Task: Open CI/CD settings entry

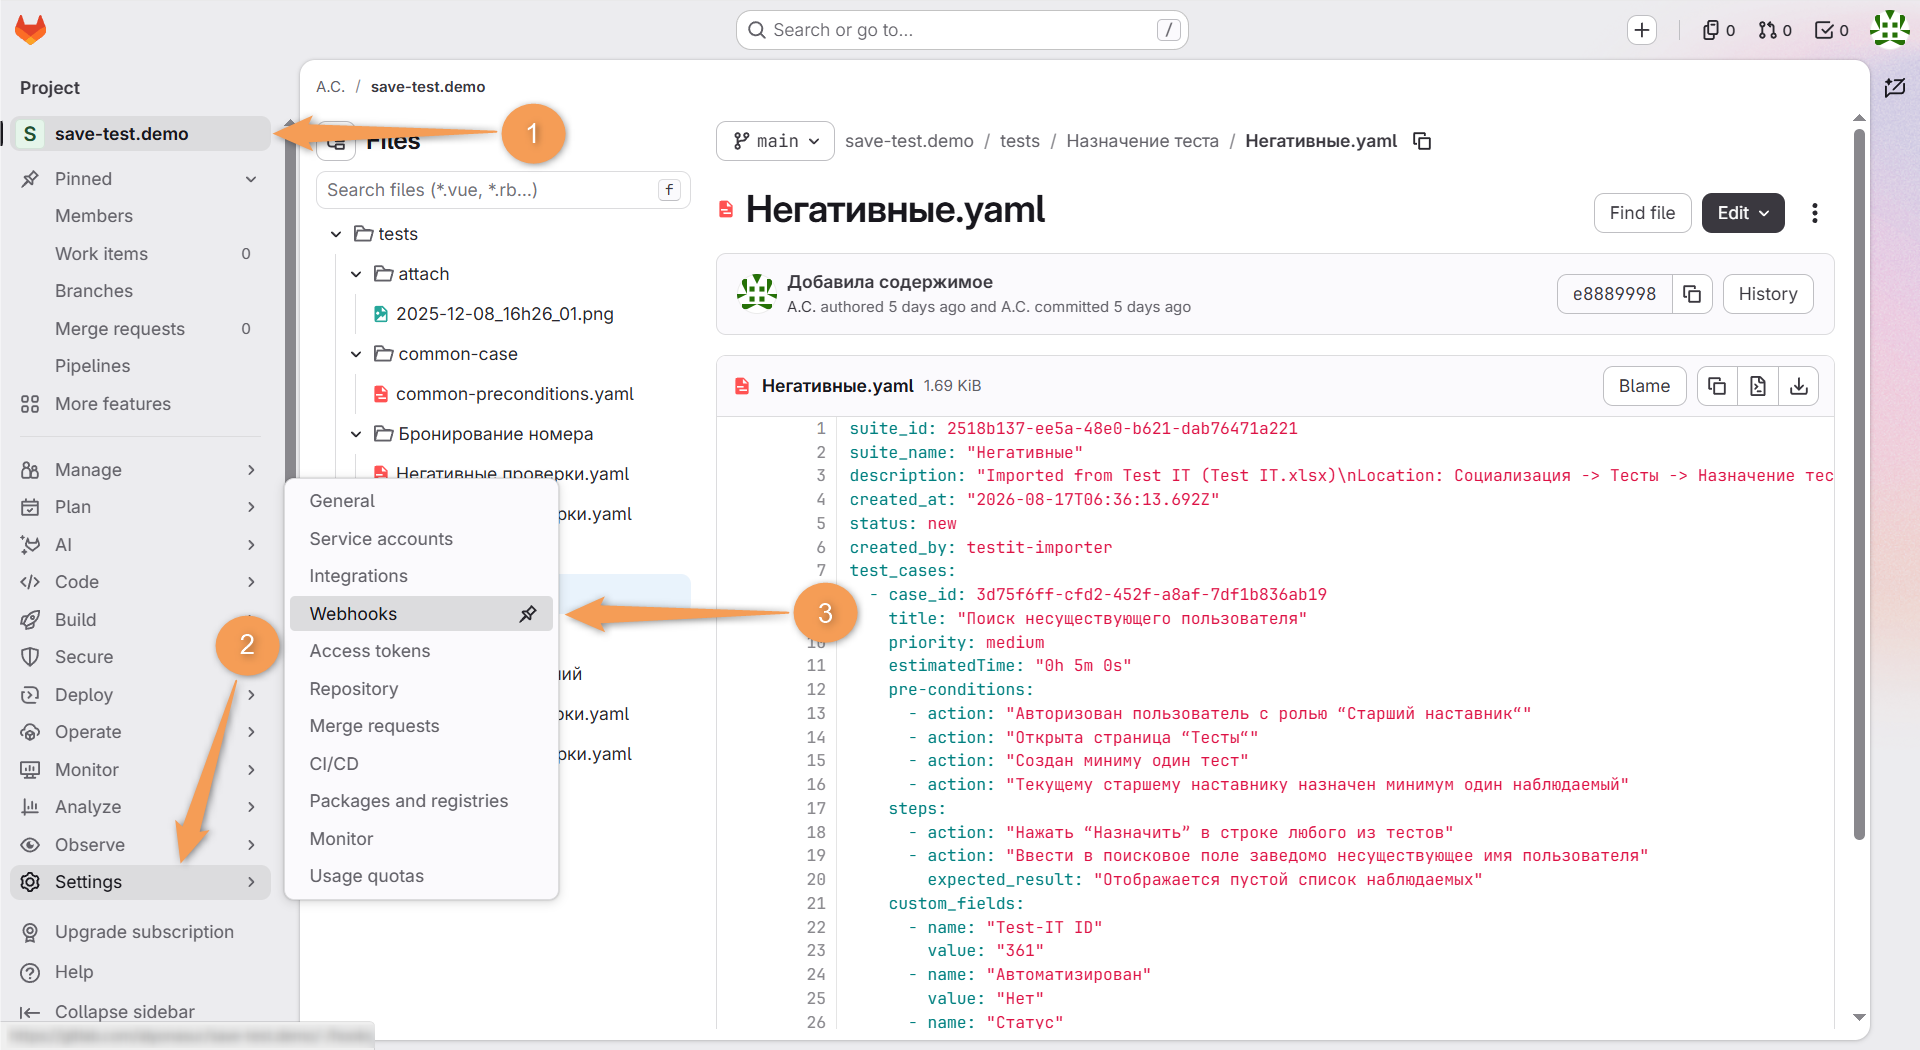Action: [421, 764]
